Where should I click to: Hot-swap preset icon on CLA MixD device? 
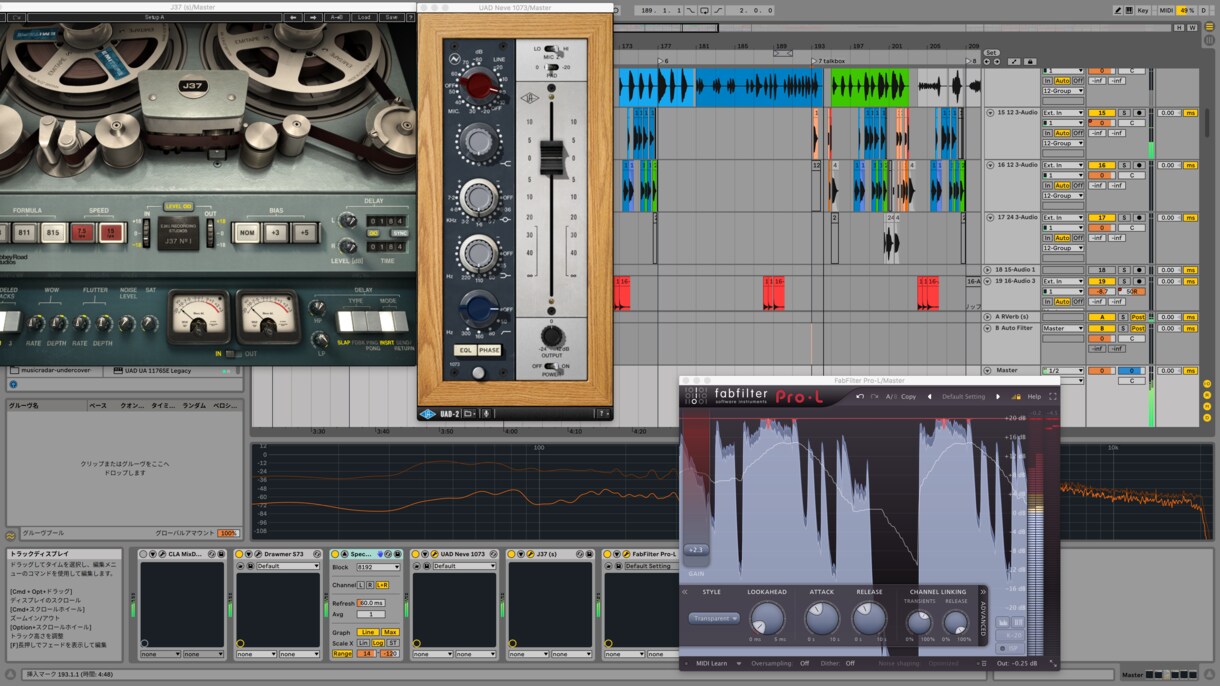[x=212, y=554]
